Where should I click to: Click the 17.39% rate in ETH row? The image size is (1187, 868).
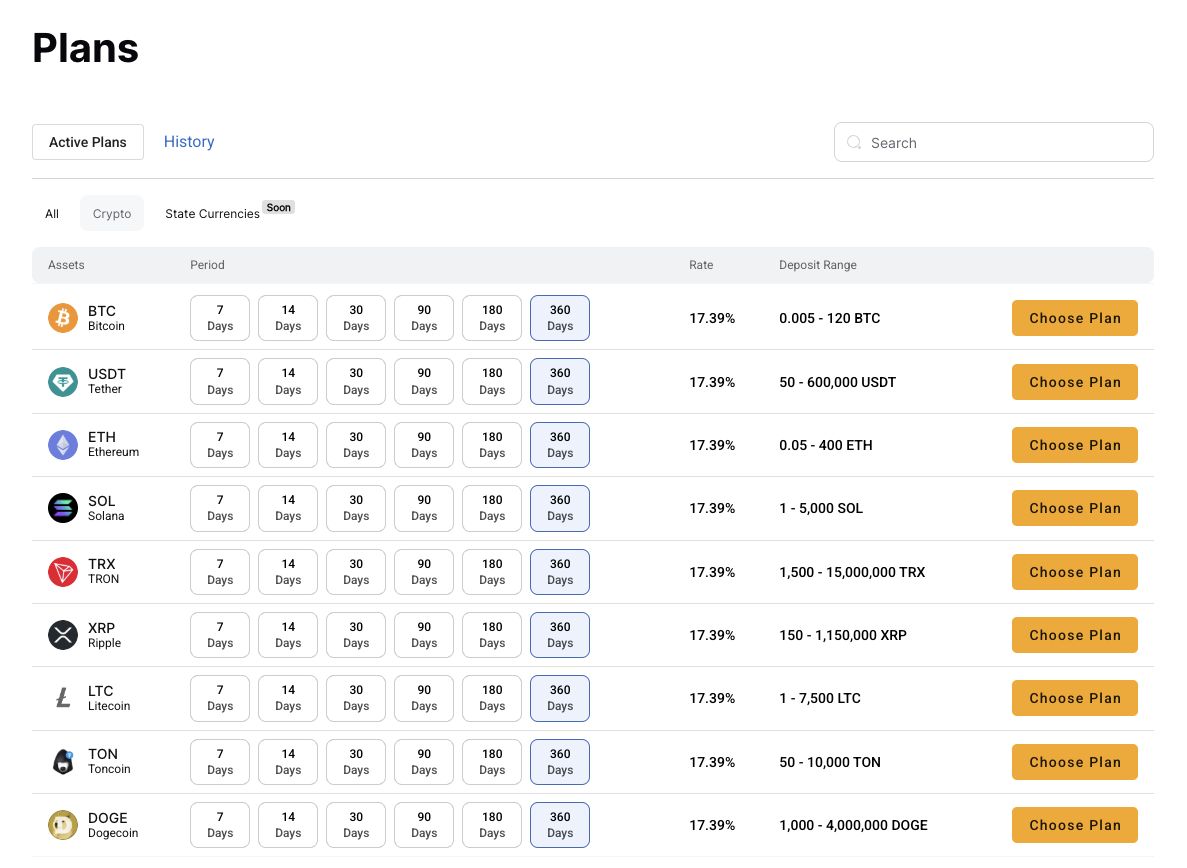(x=712, y=445)
